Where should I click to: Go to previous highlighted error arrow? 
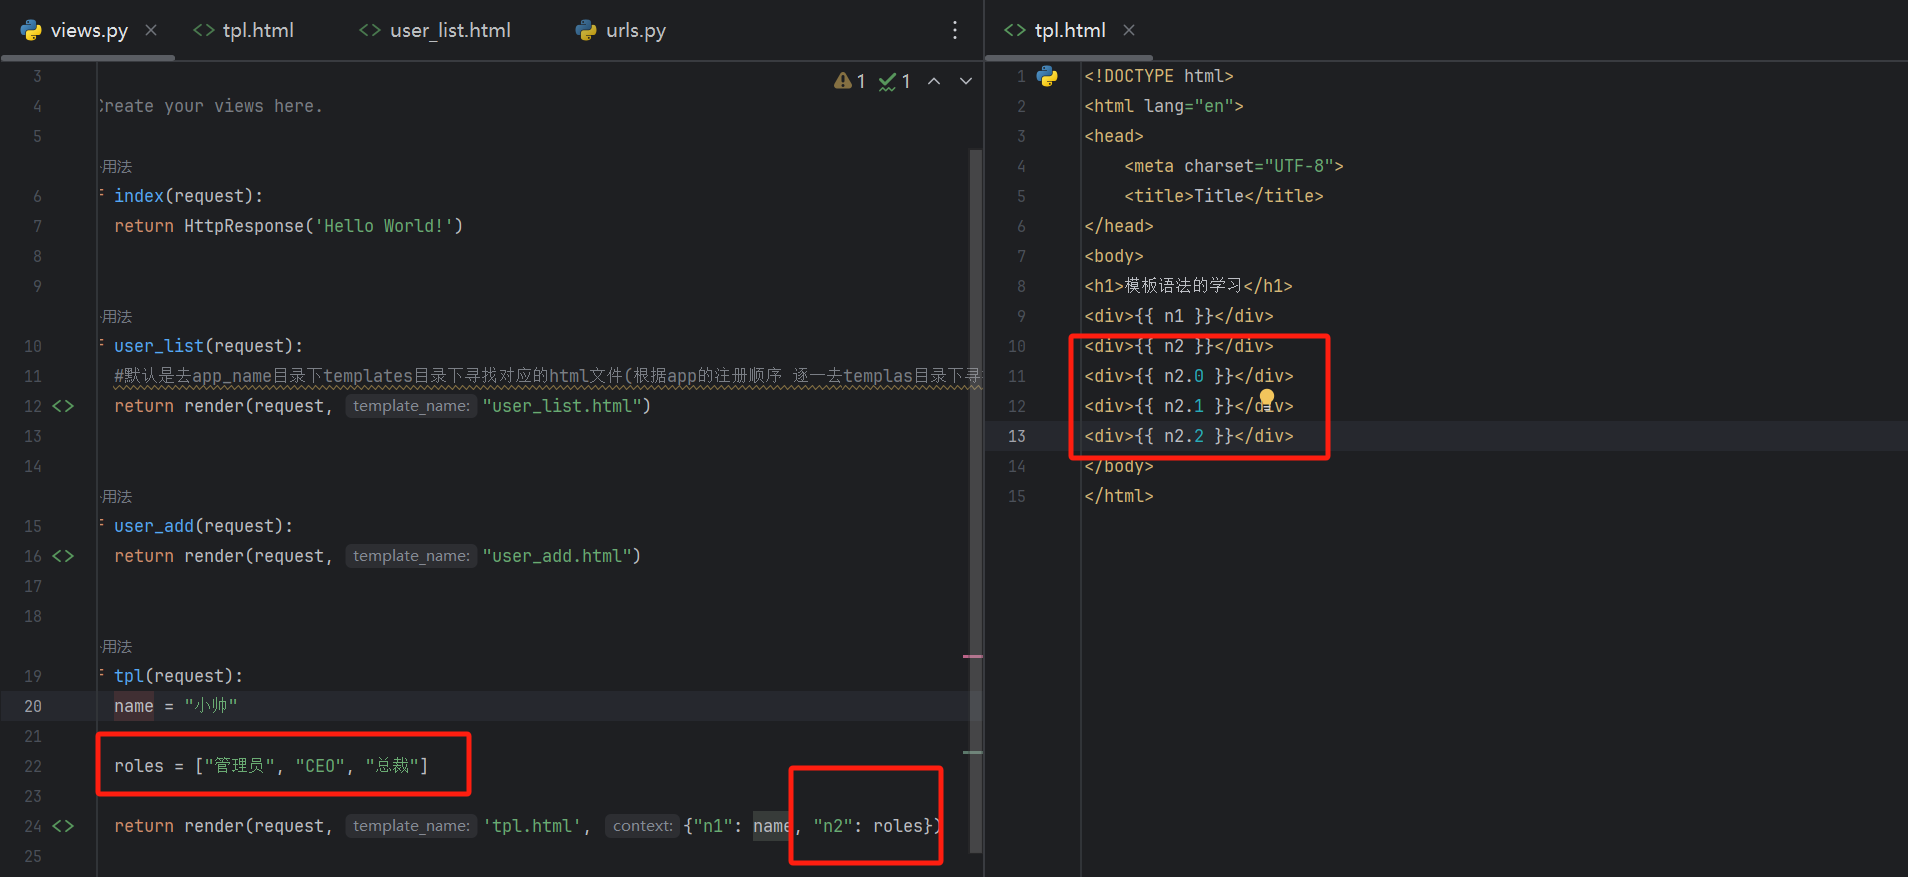pos(934,81)
